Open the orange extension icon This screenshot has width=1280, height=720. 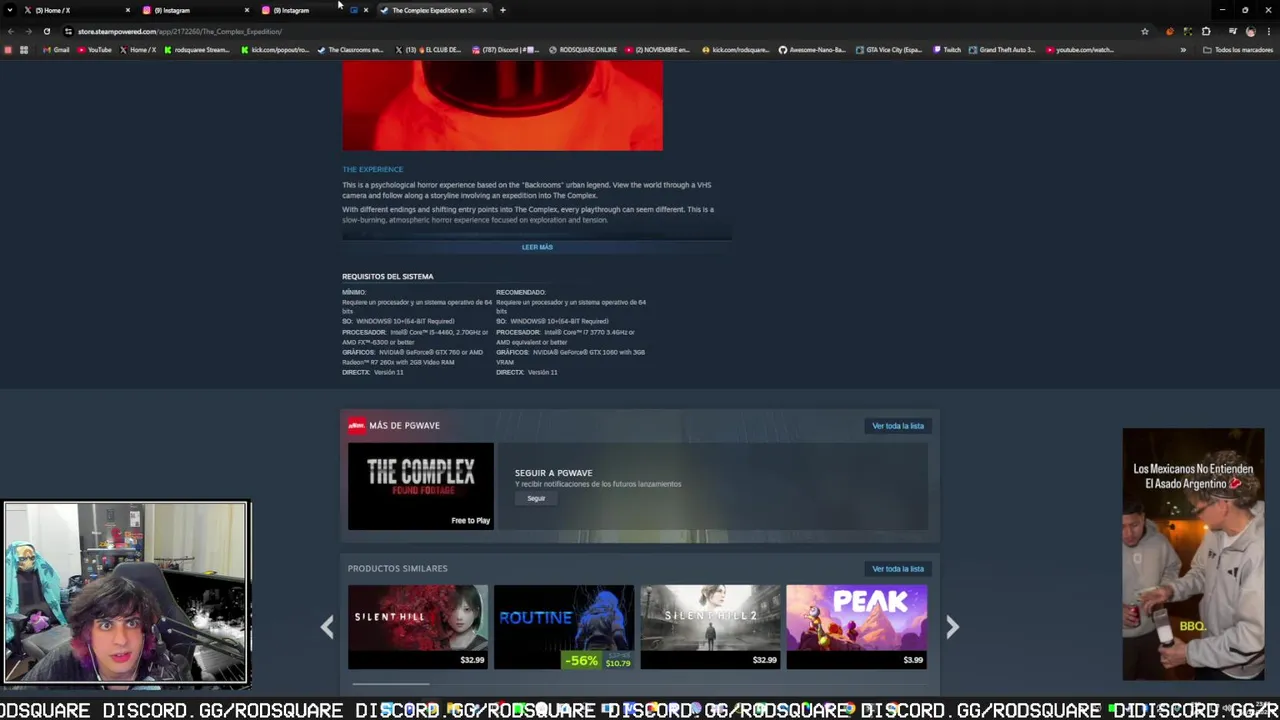(1170, 31)
